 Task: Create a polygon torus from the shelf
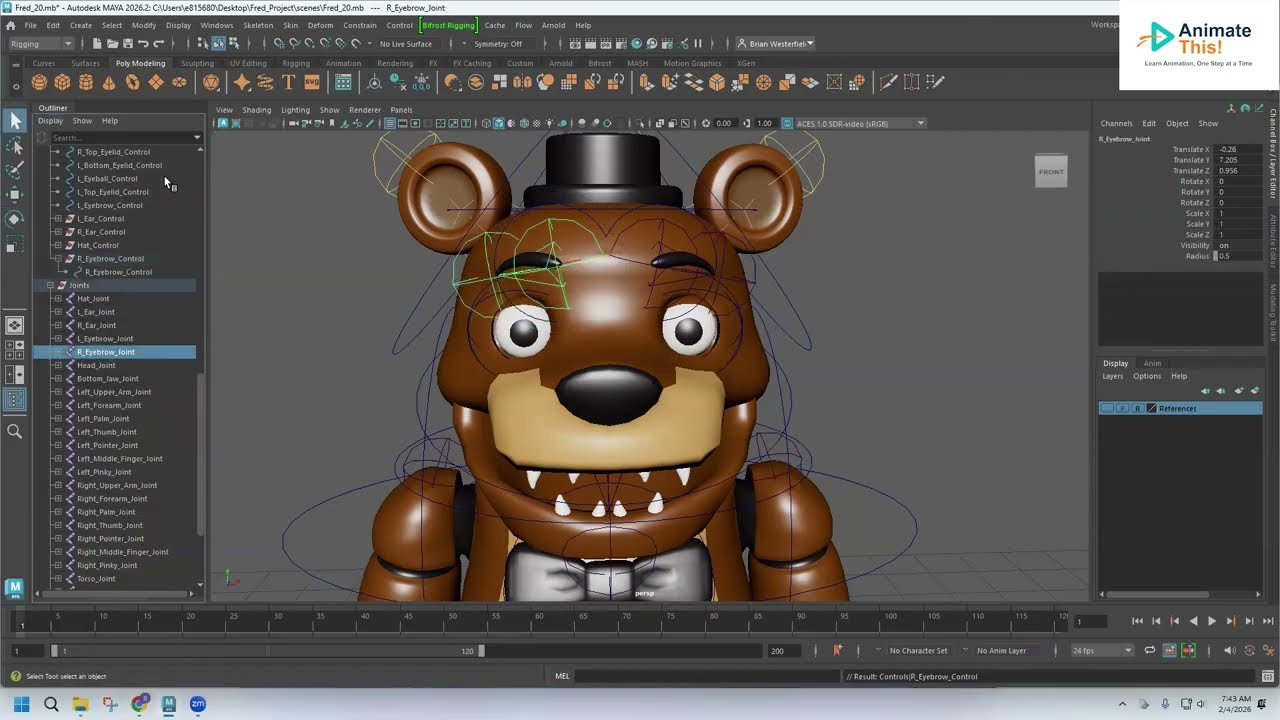[x=132, y=82]
